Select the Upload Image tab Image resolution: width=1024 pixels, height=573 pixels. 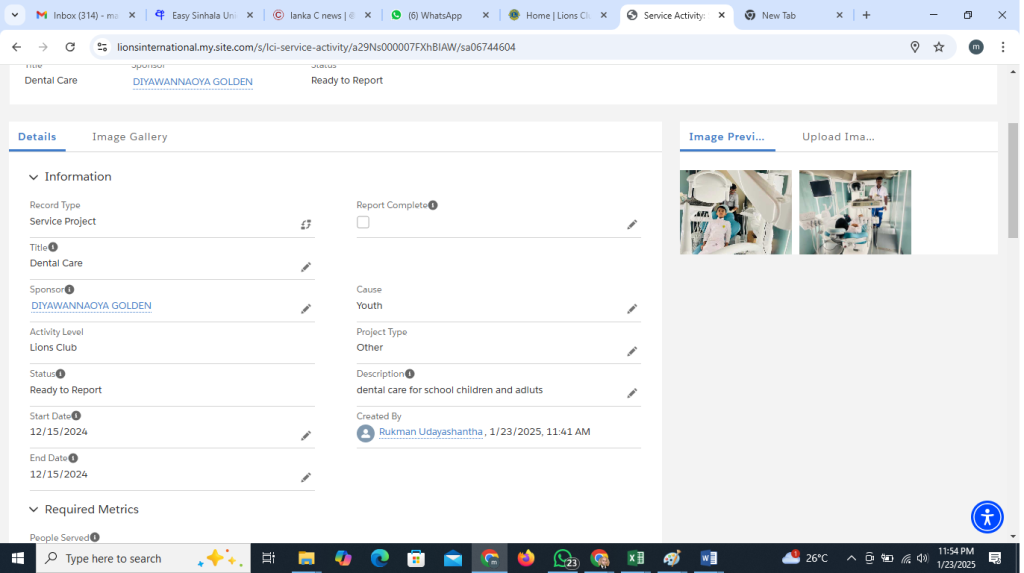838,137
